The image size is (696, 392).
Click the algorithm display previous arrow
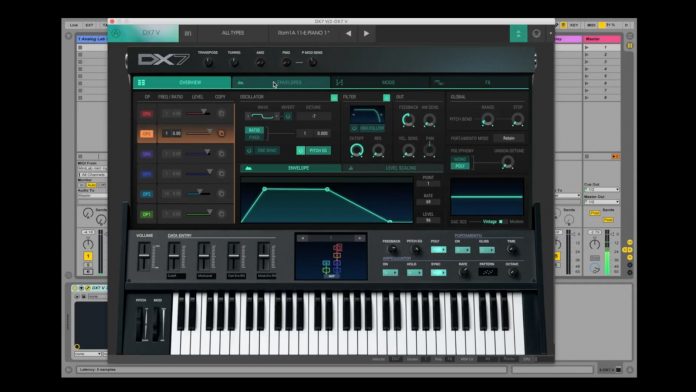303,238
